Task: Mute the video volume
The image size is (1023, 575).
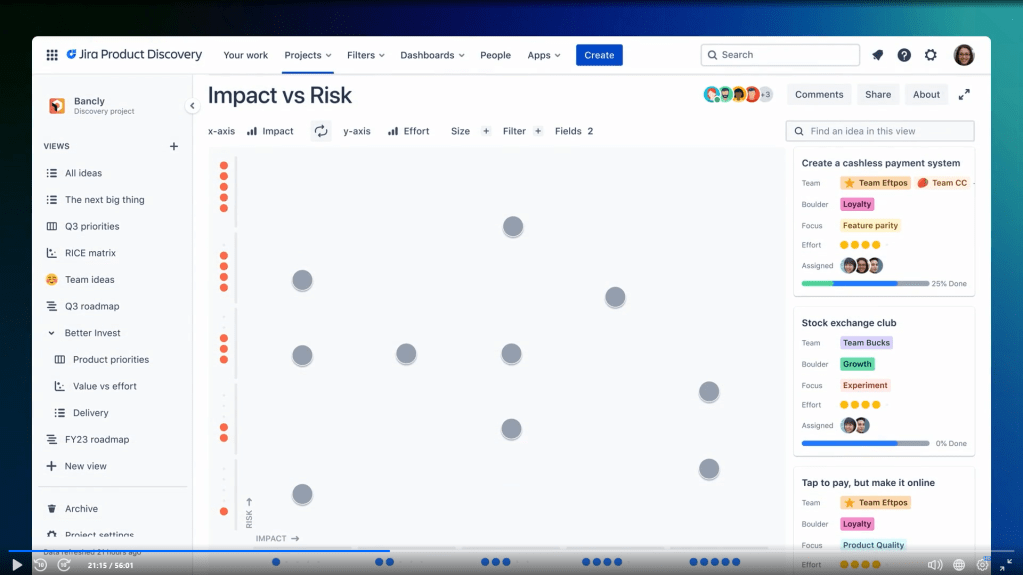Action: [x=935, y=565]
